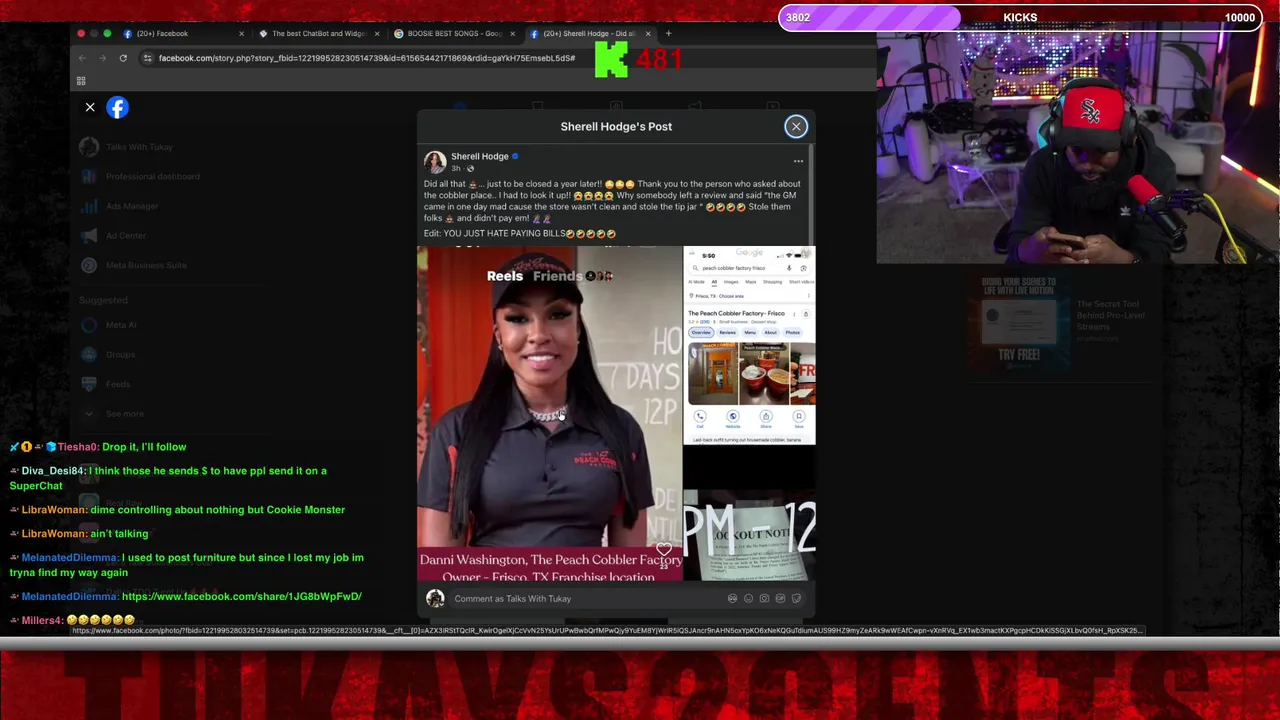Click the X icon beside Facebook logo
The image size is (1280, 720).
tap(90, 107)
